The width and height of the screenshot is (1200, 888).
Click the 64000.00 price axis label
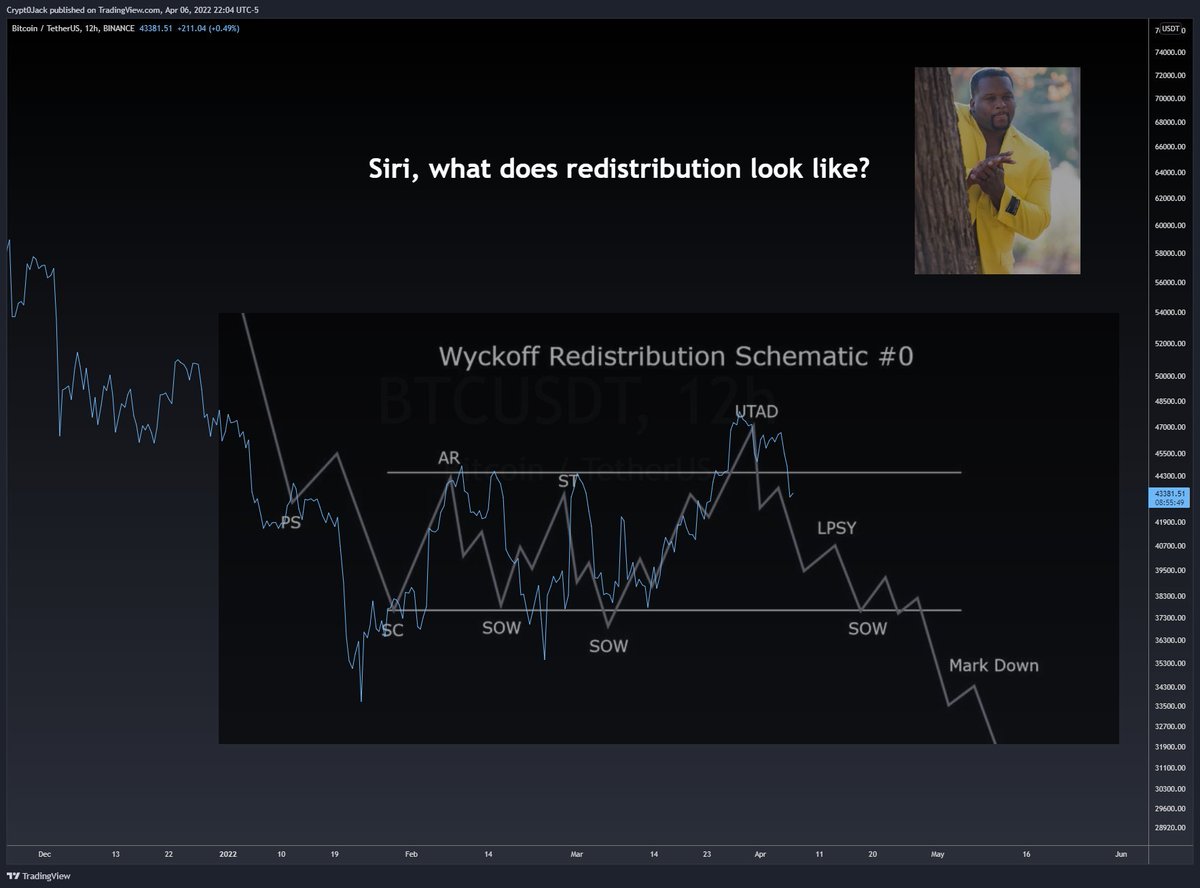[1170, 173]
